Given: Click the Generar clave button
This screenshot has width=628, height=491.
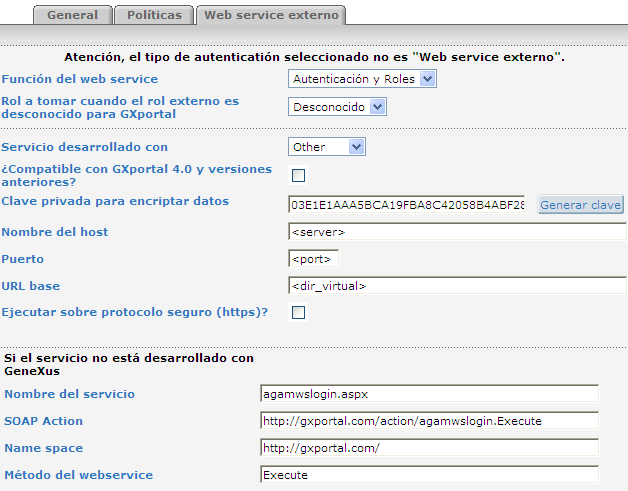Looking at the screenshot, I should pos(581,204).
